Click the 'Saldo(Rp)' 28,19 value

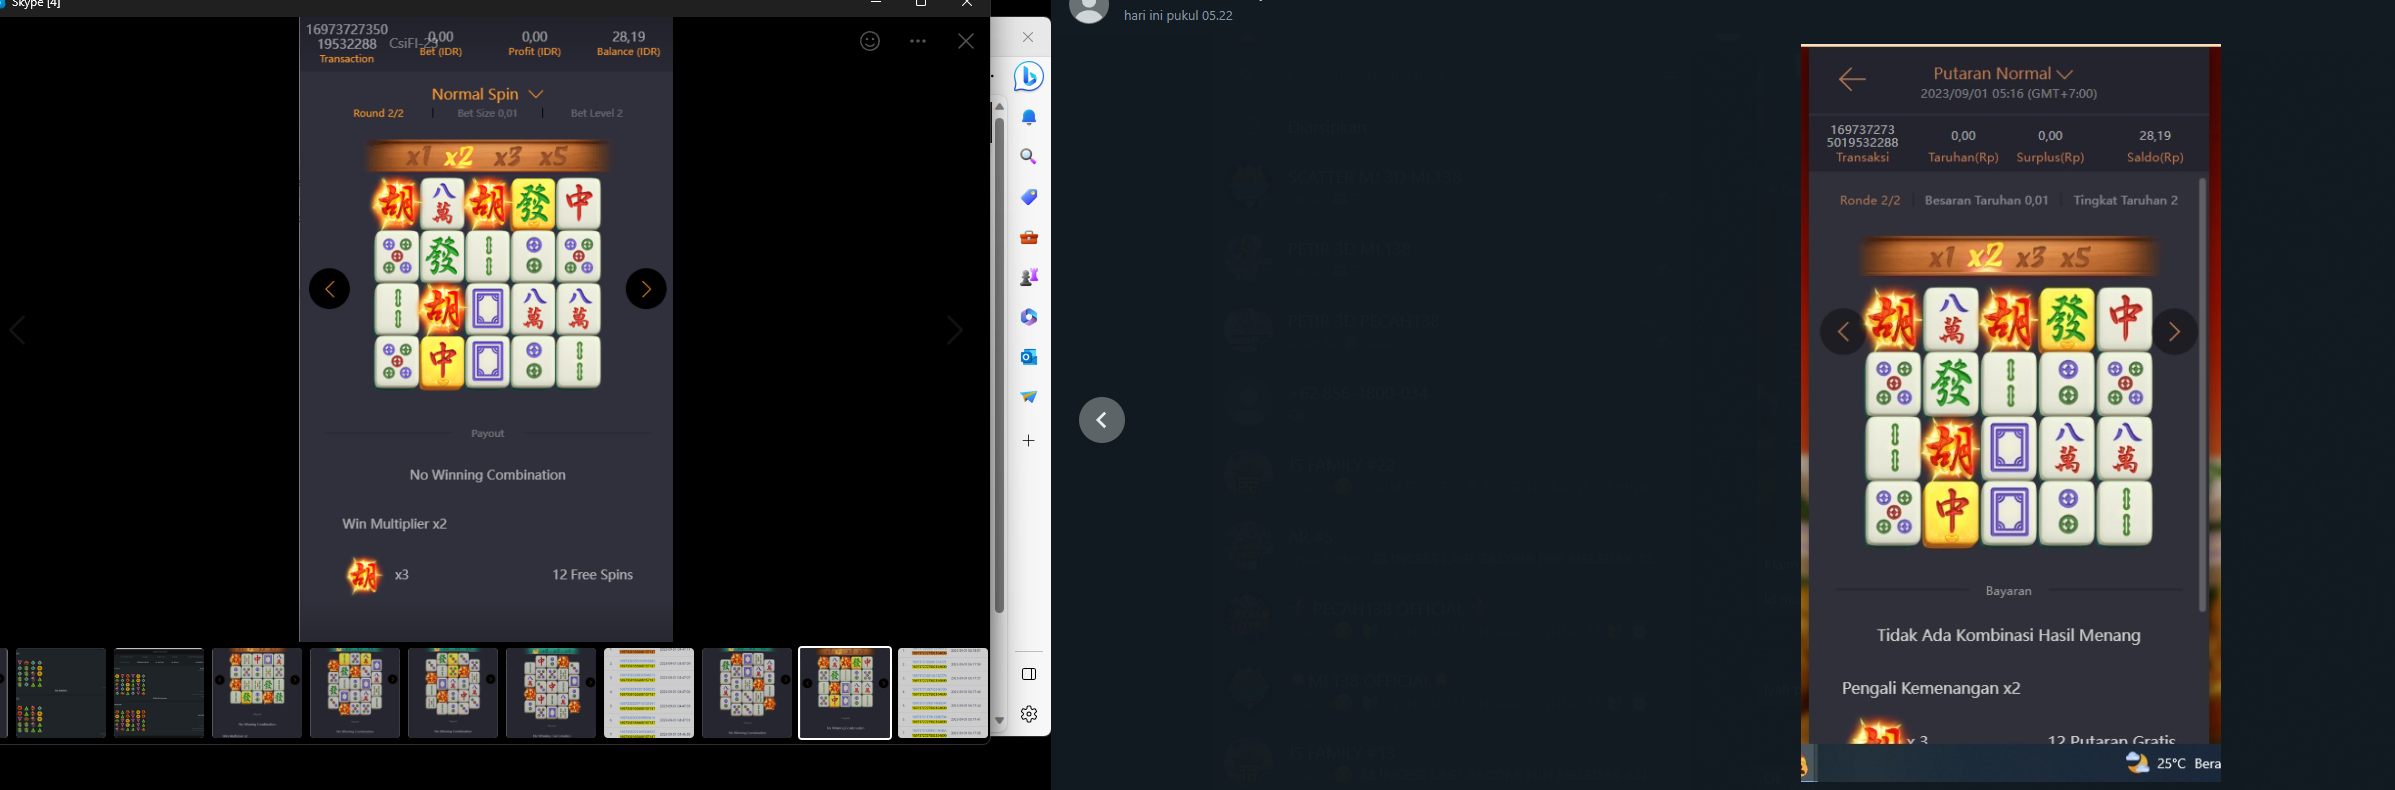(x=2155, y=135)
